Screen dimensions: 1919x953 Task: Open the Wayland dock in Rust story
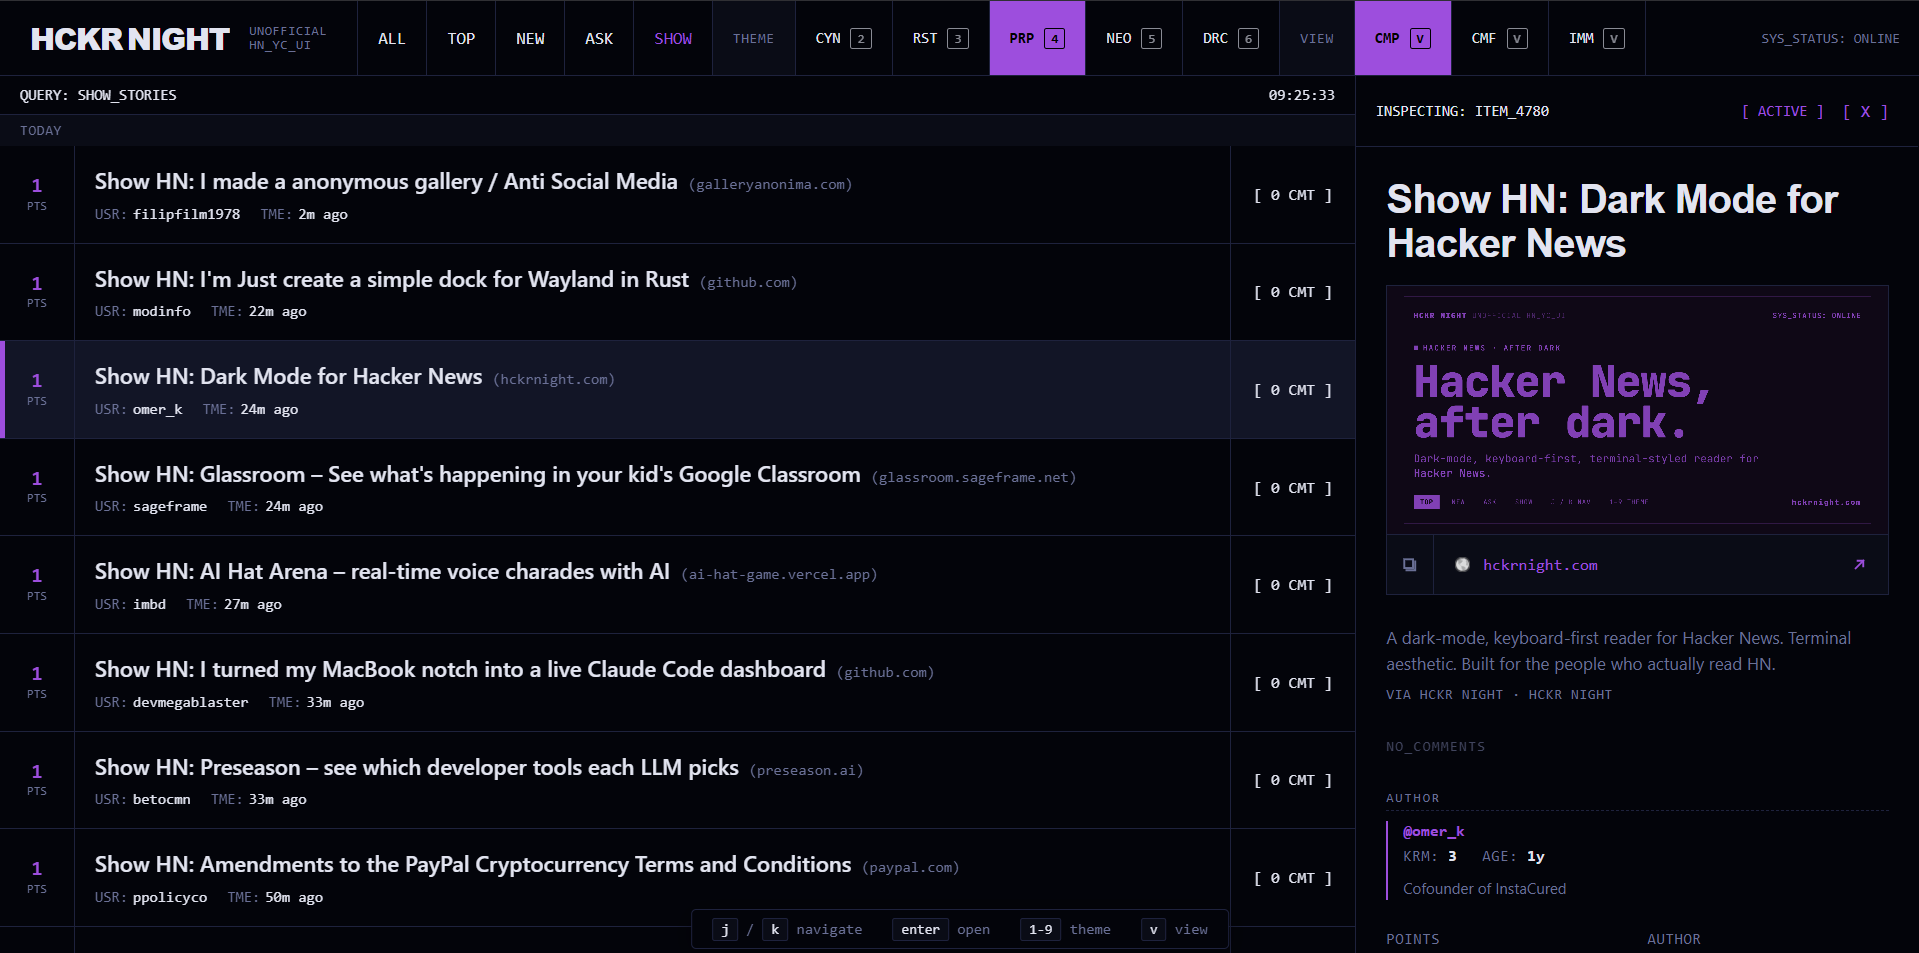pyautogui.click(x=392, y=280)
